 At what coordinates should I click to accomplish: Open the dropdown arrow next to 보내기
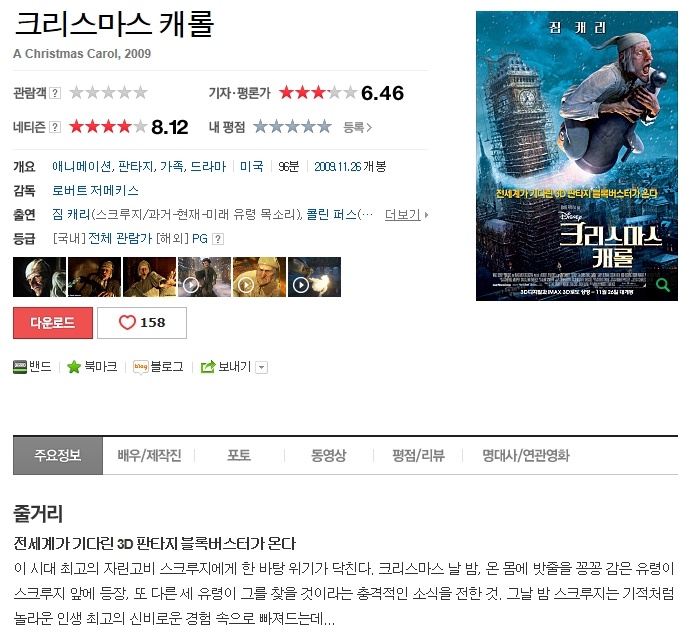tap(261, 367)
